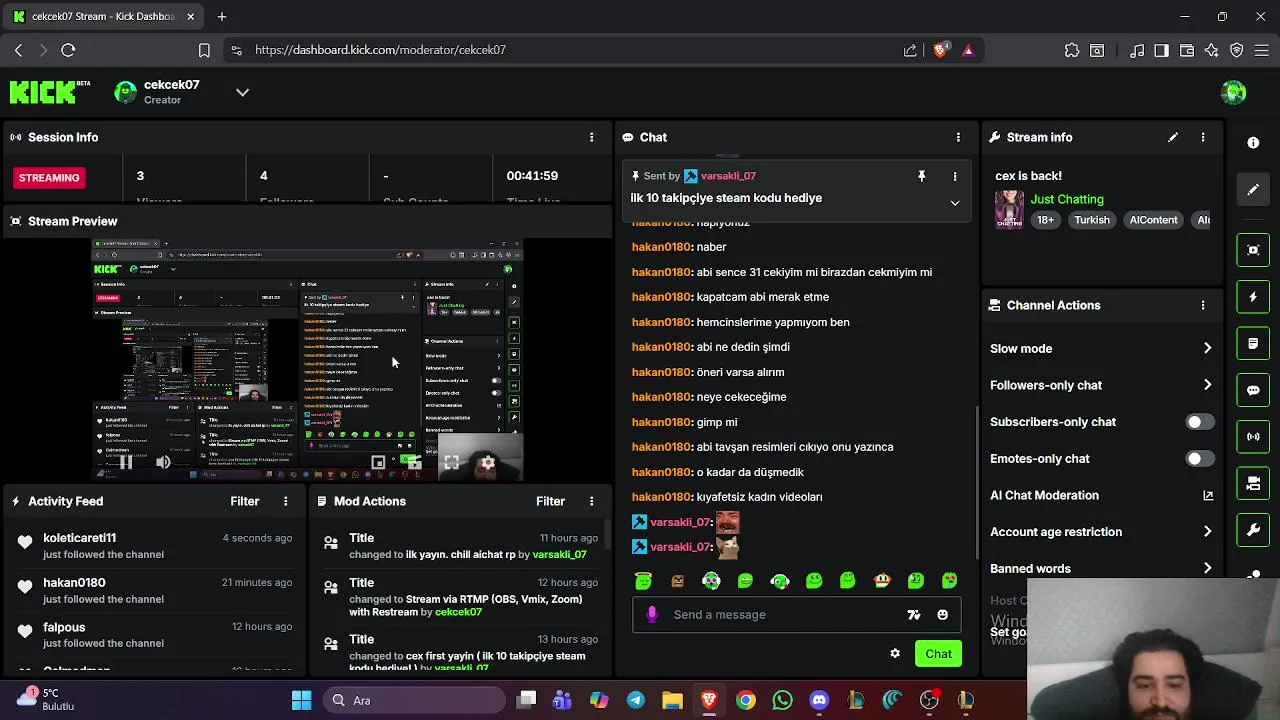Viewport: 1280px width, 720px height.
Task: Reload the page
Action: [x=68, y=50]
